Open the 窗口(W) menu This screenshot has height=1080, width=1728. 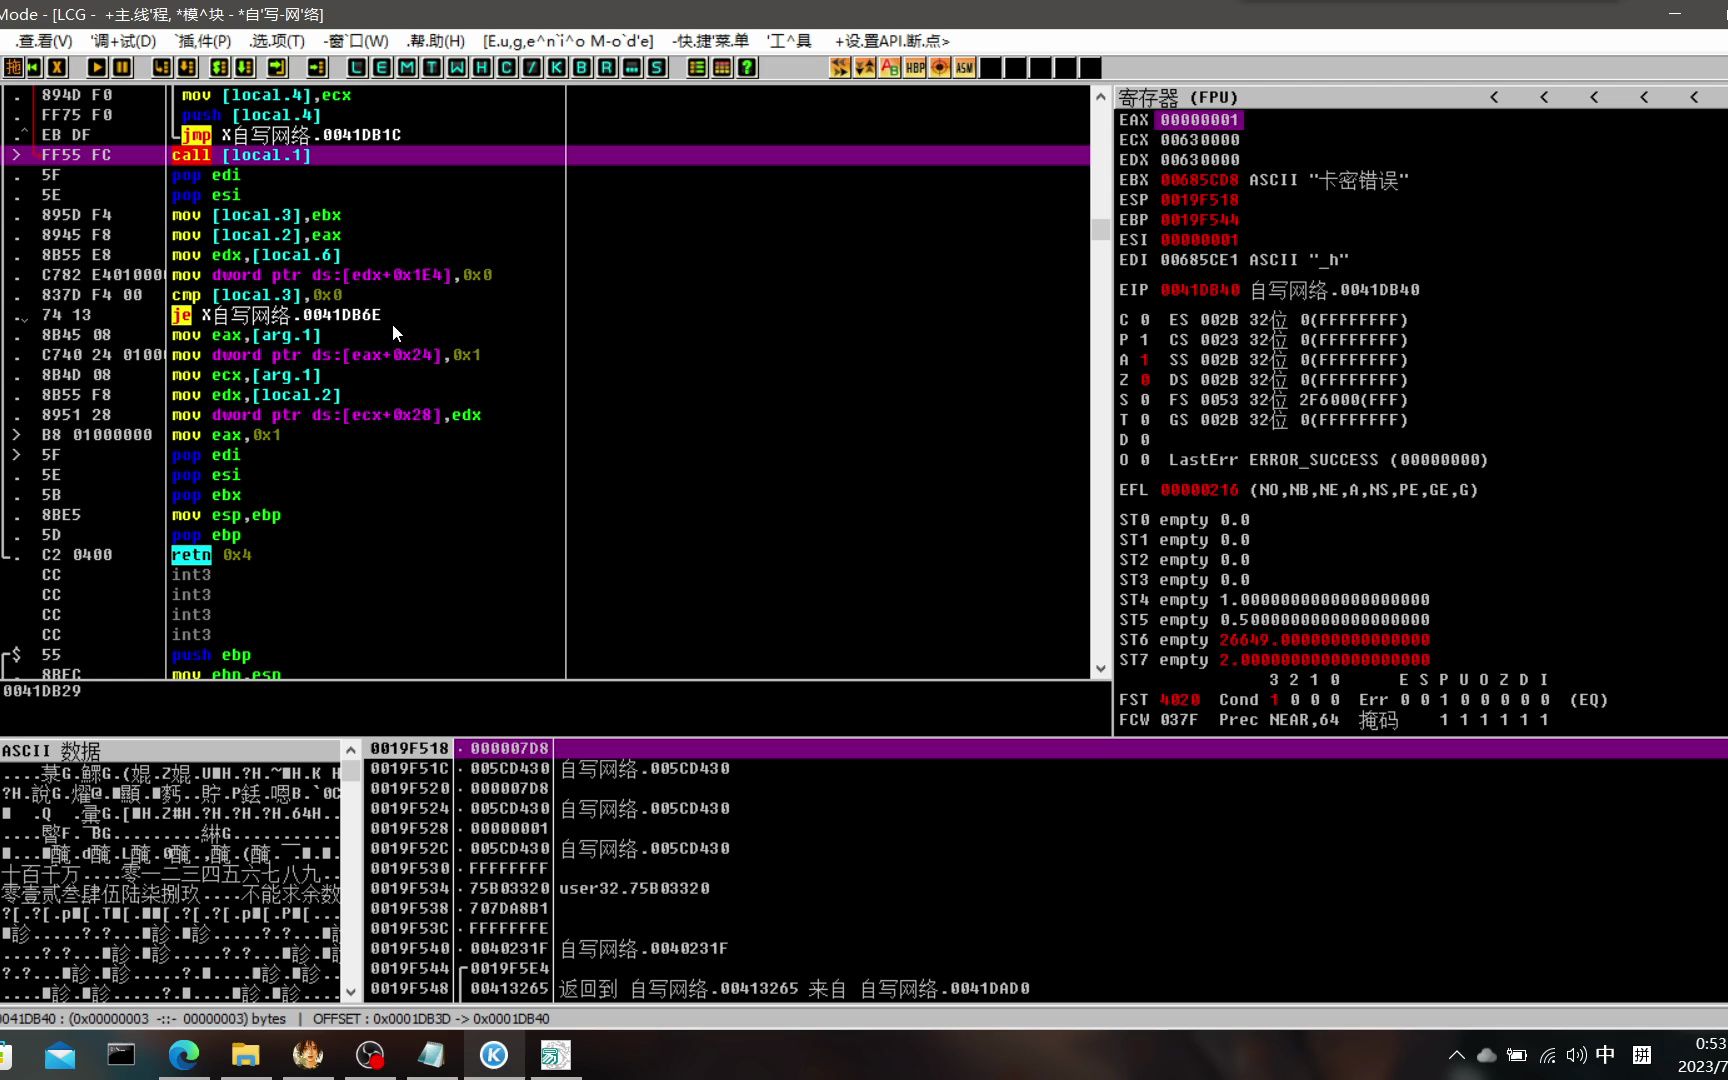tap(356, 41)
